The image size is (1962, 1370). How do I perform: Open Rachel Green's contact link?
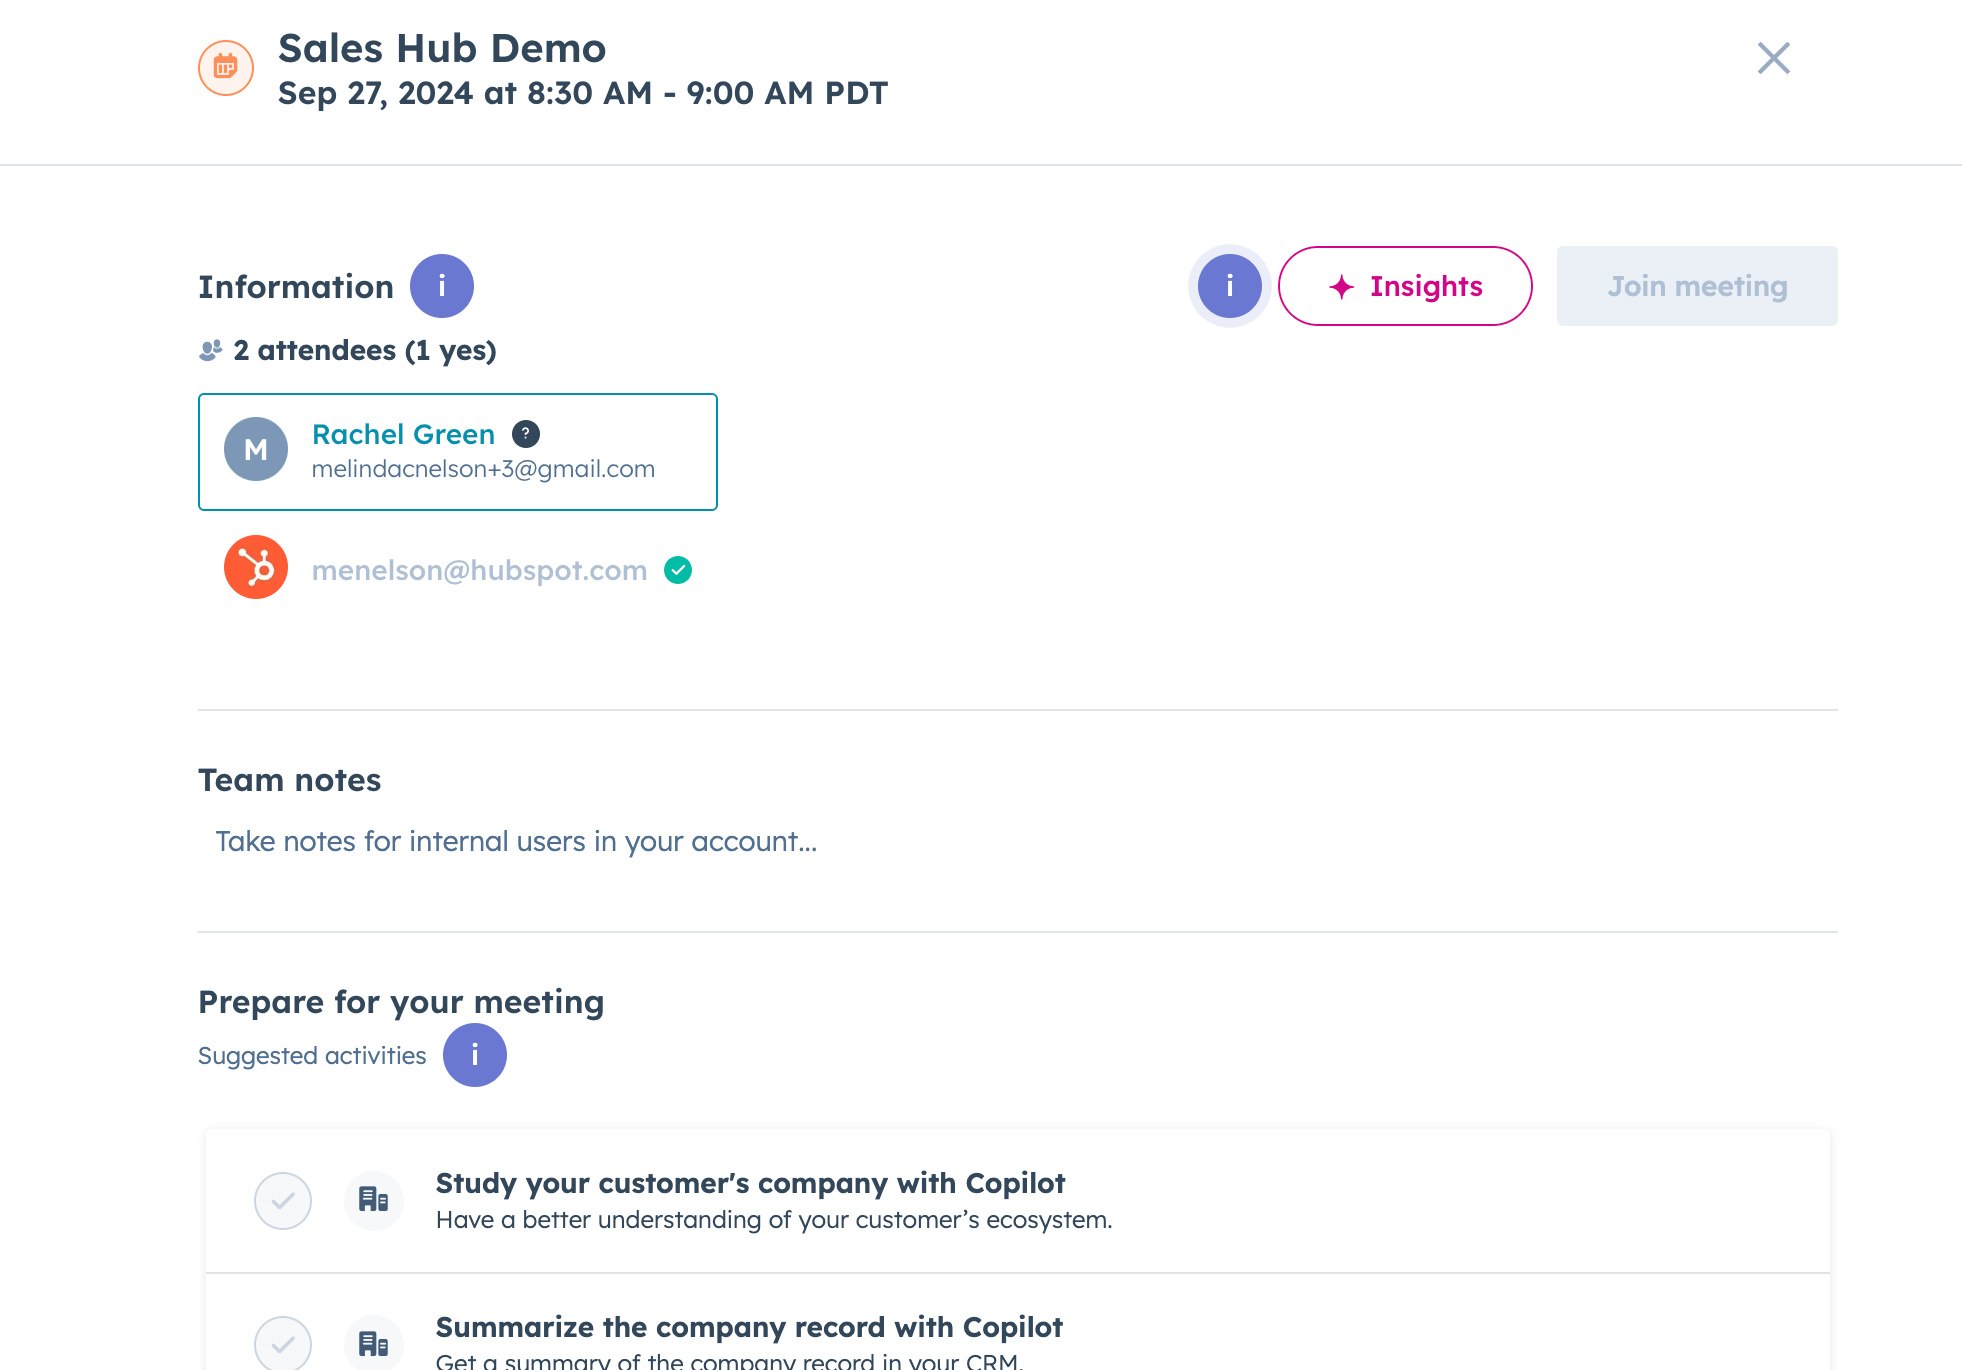(x=403, y=434)
